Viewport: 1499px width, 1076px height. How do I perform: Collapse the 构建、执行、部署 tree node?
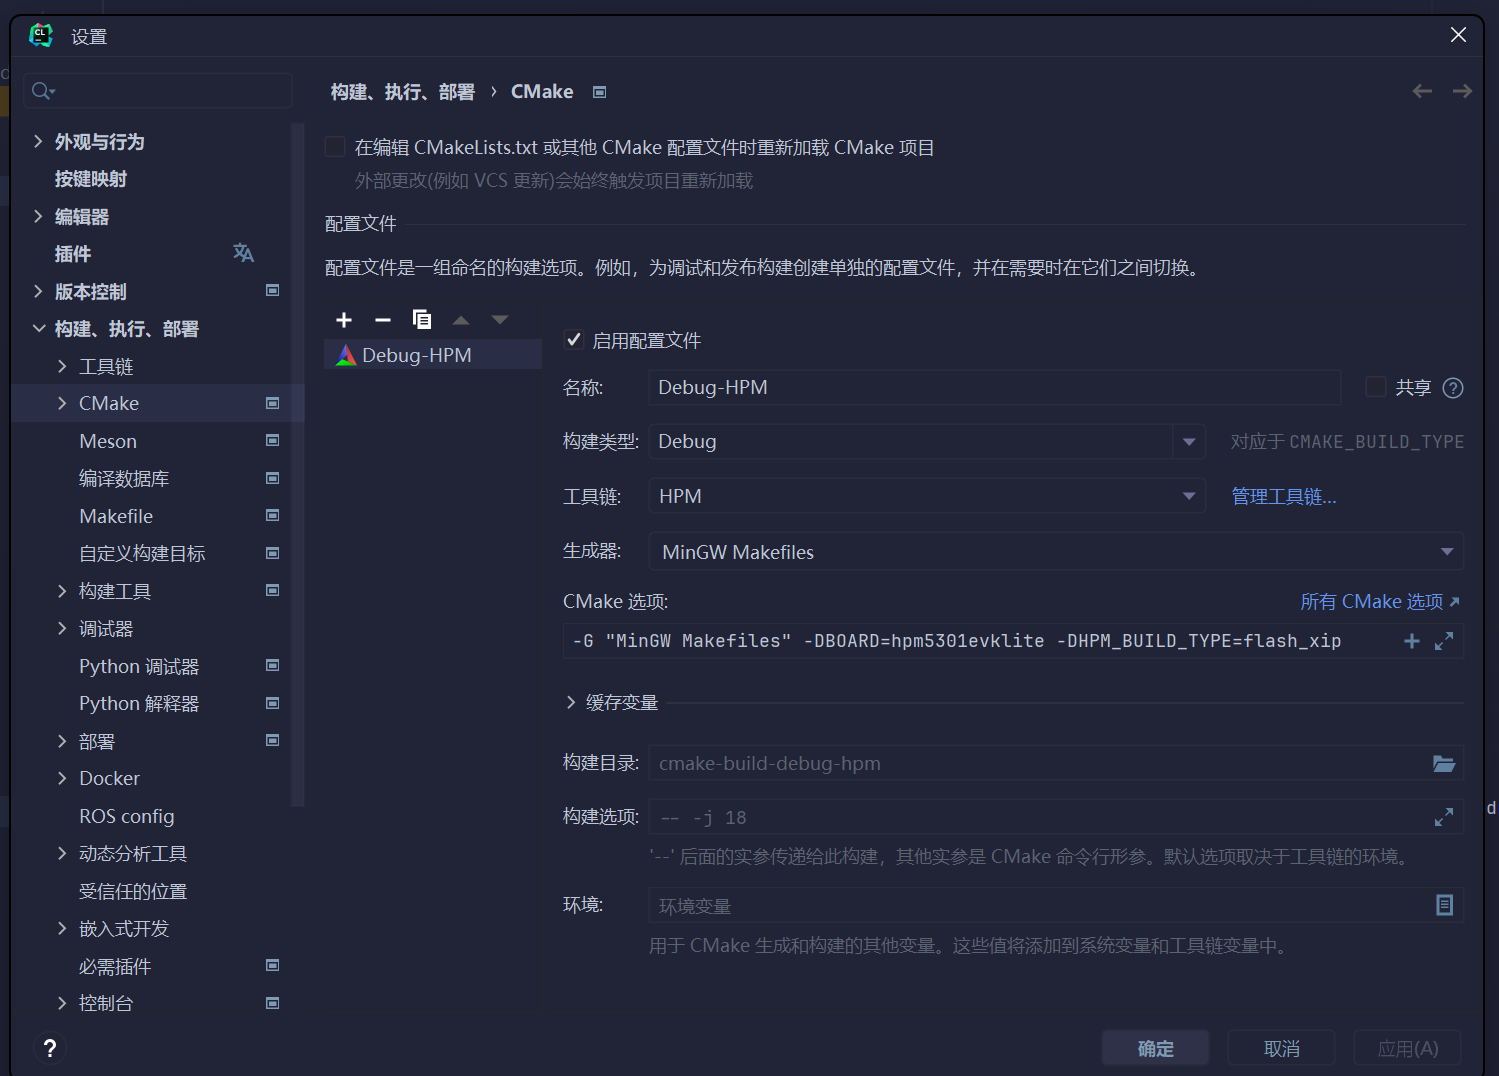pyautogui.click(x=38, y=328)
